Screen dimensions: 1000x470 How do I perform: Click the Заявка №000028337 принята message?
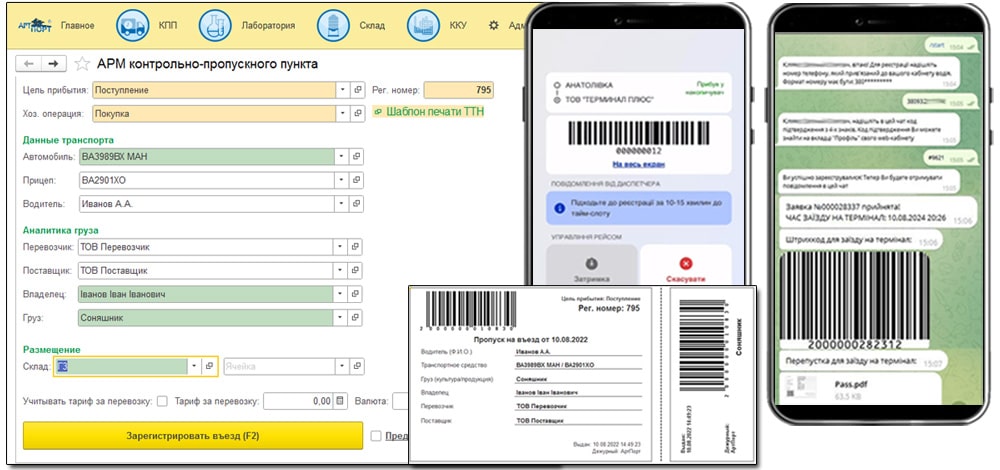point(876,213)
